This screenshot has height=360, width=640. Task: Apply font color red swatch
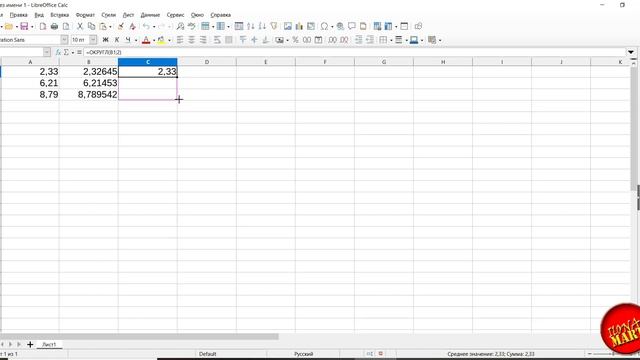(x=146, y=40)
